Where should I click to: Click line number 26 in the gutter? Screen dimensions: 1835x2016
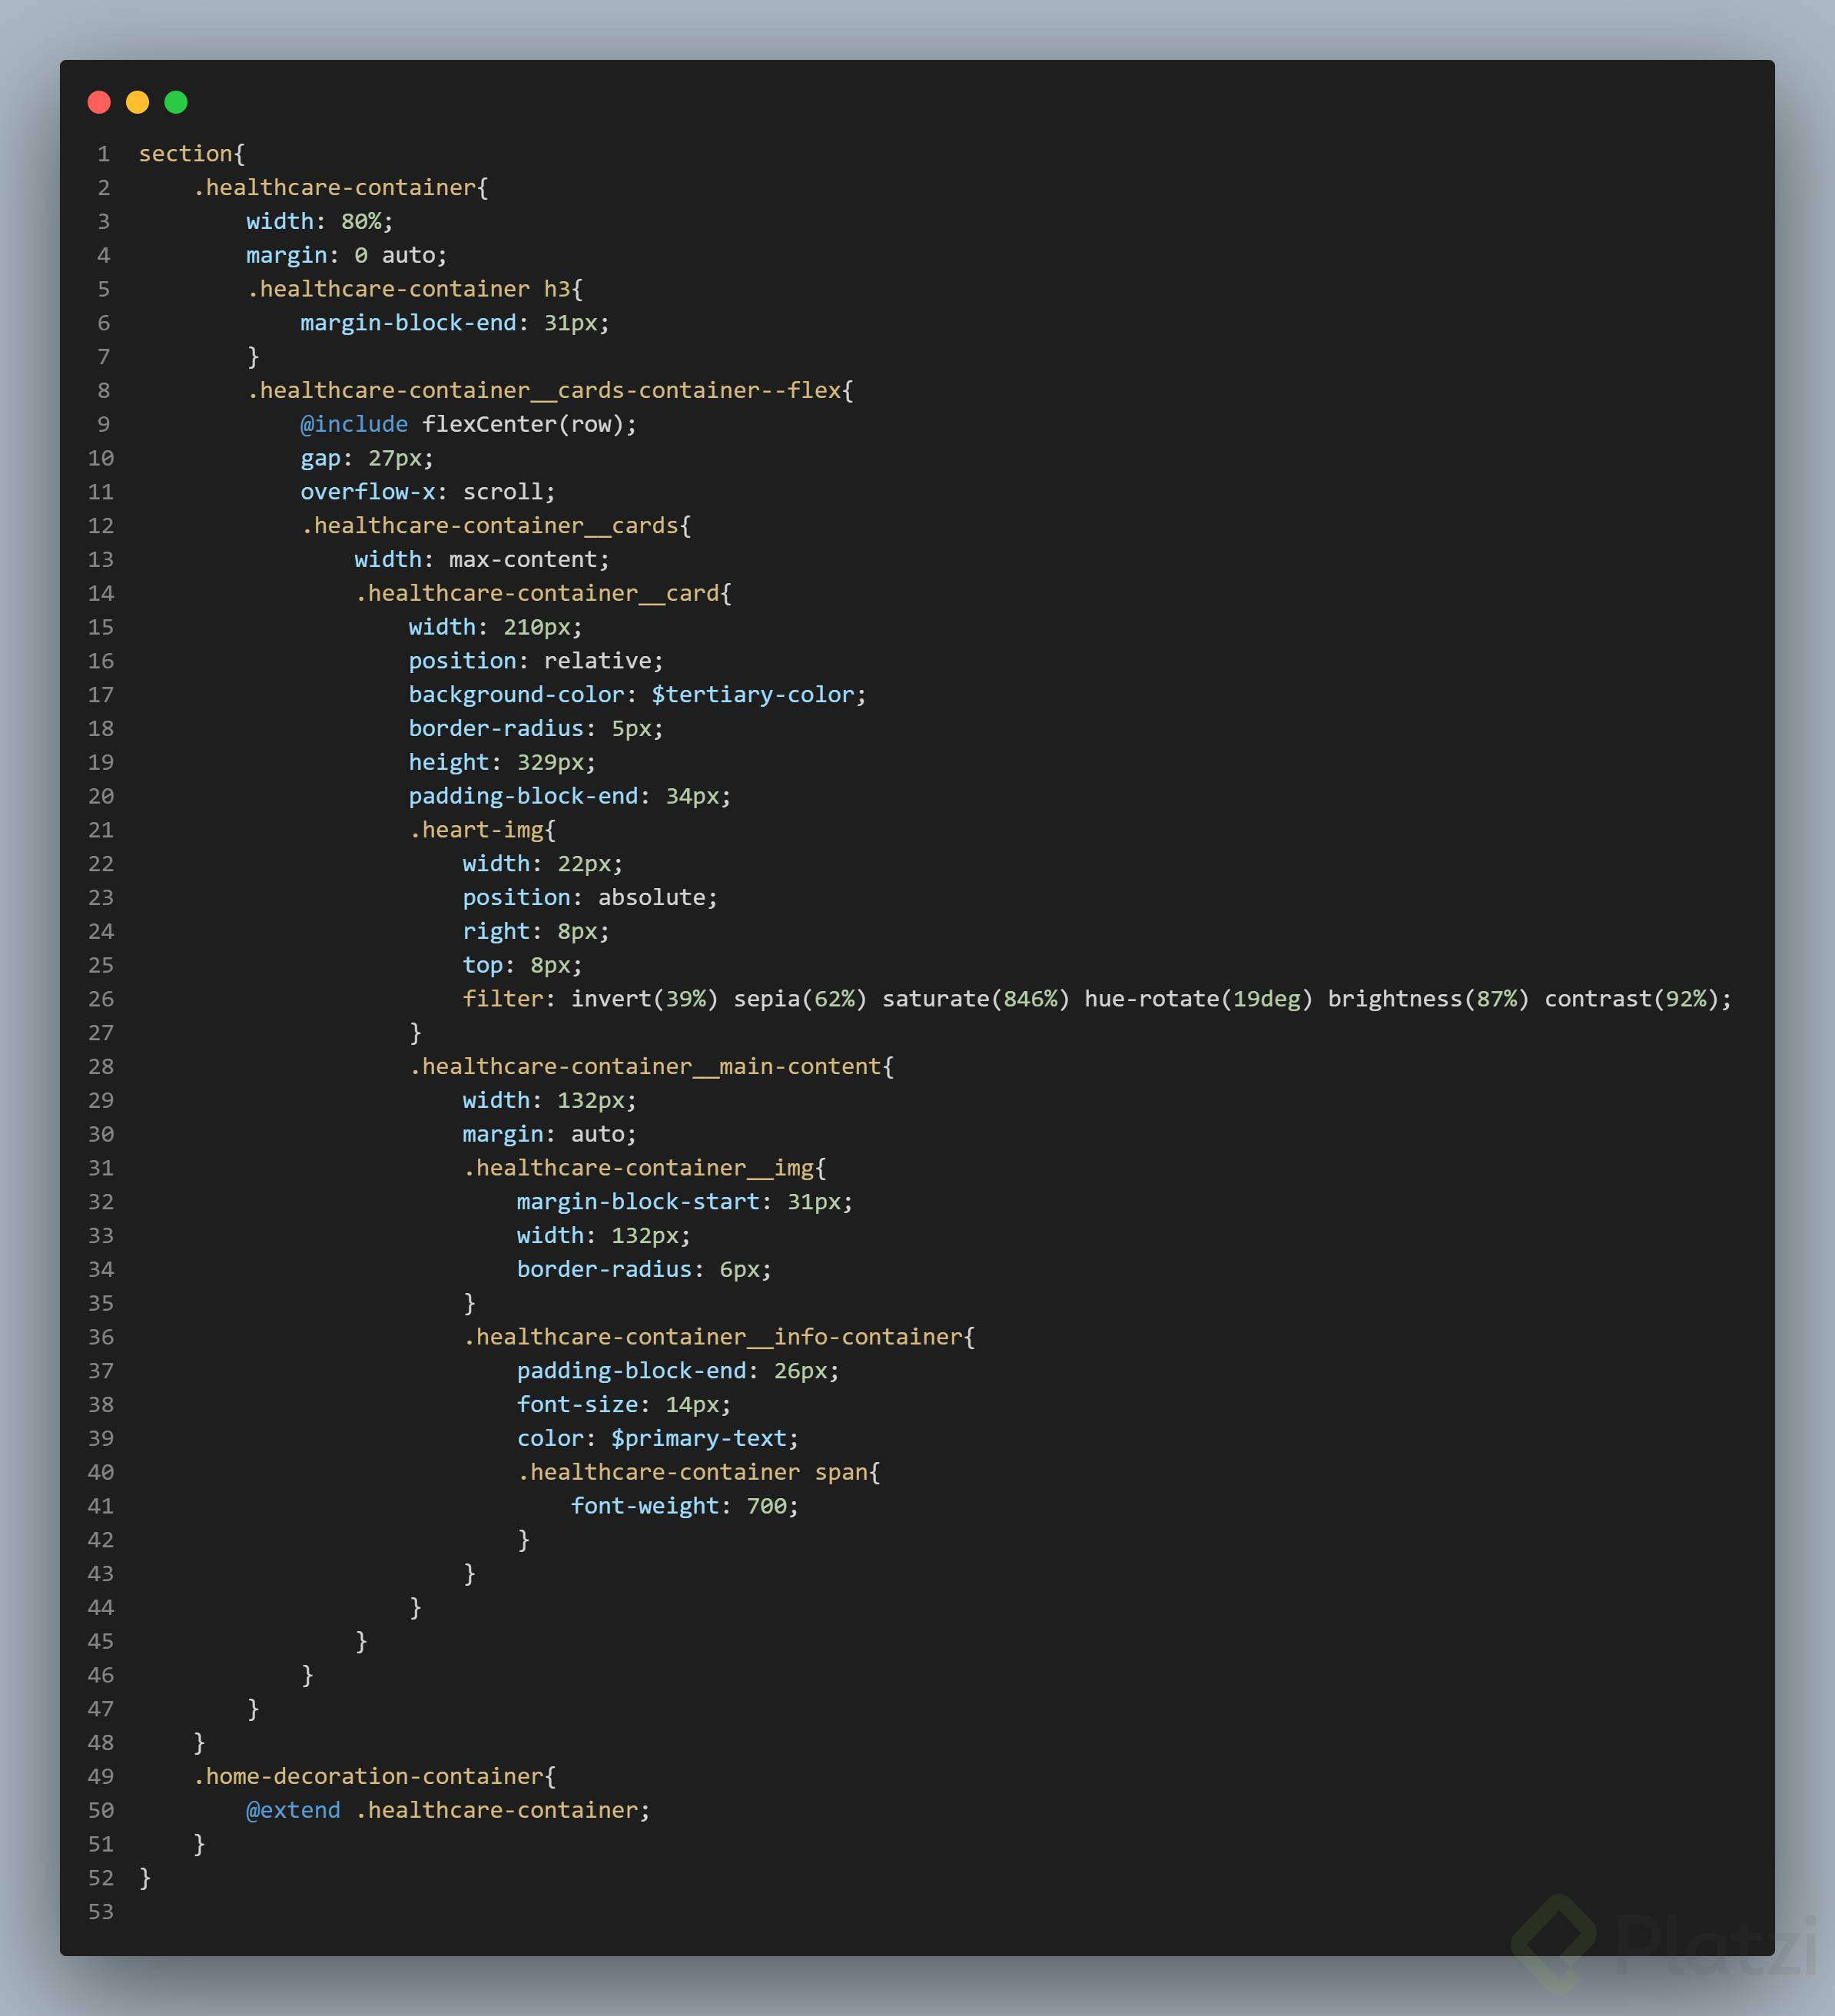100,998
